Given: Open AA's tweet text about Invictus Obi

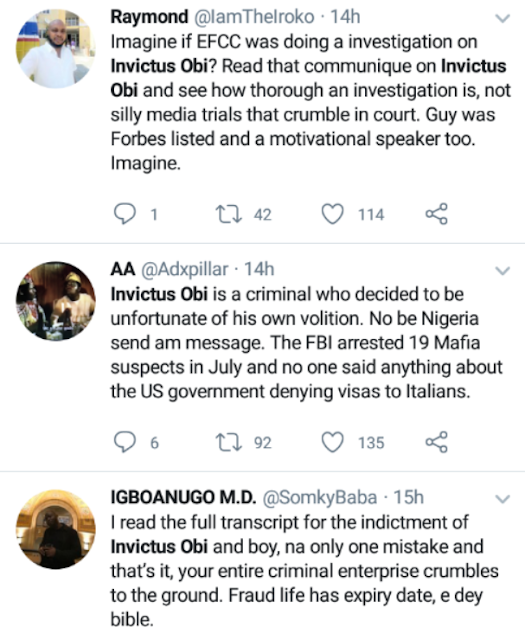Looking at the screenshot, I should 306,343.
